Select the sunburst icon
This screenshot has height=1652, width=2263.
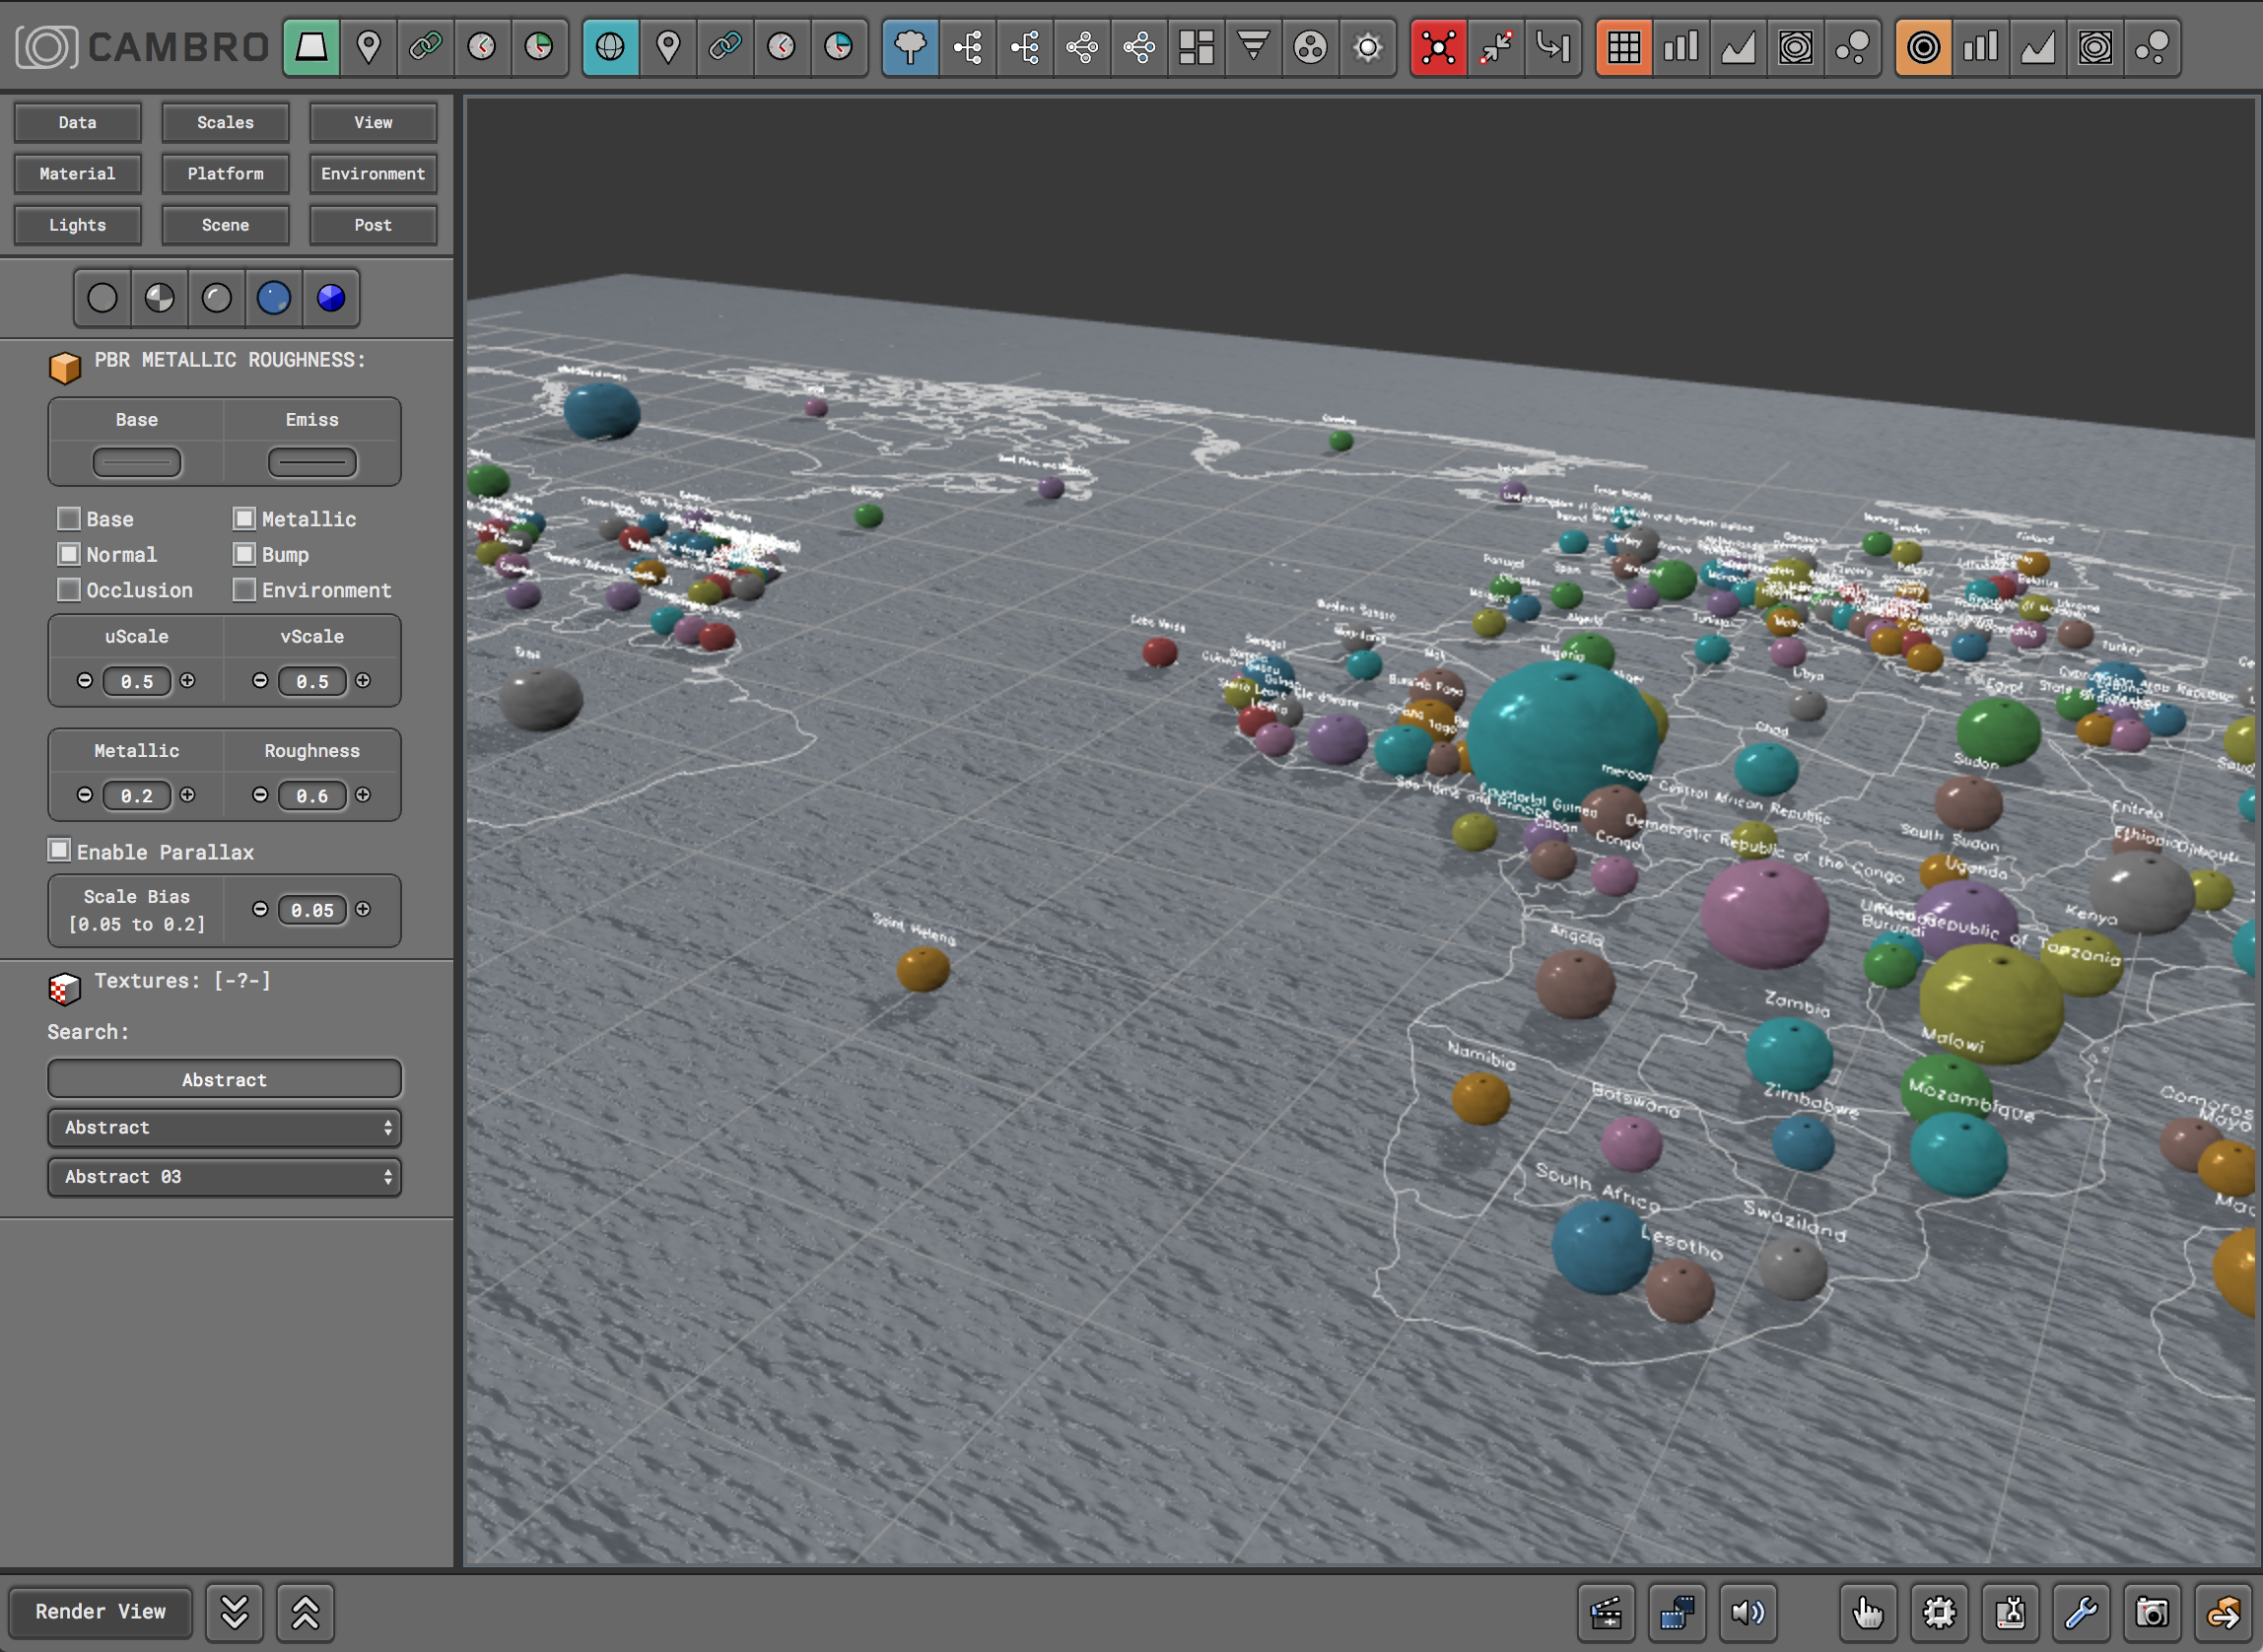1367,47
